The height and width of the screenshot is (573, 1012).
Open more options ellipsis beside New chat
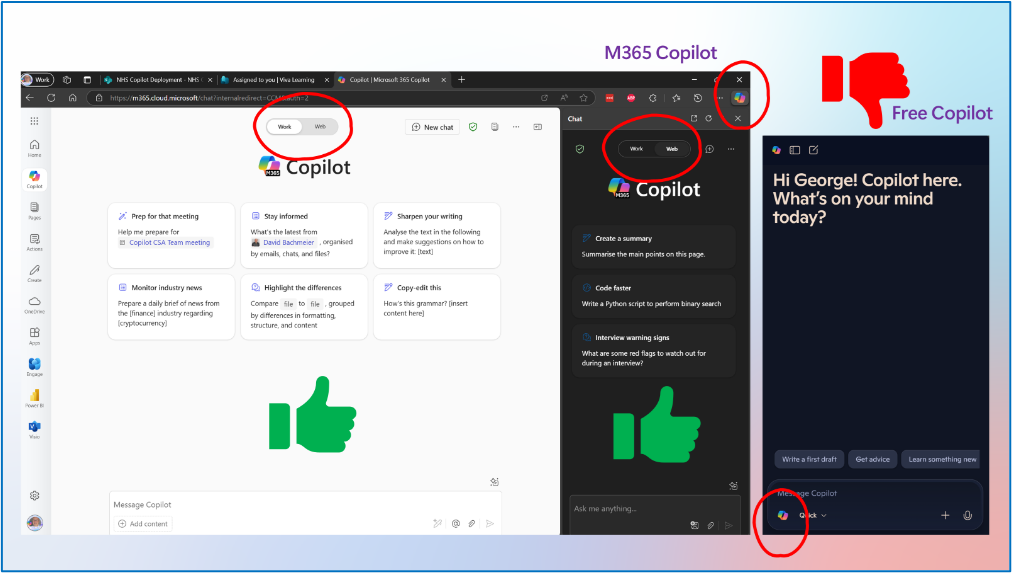tap(516, 127)
